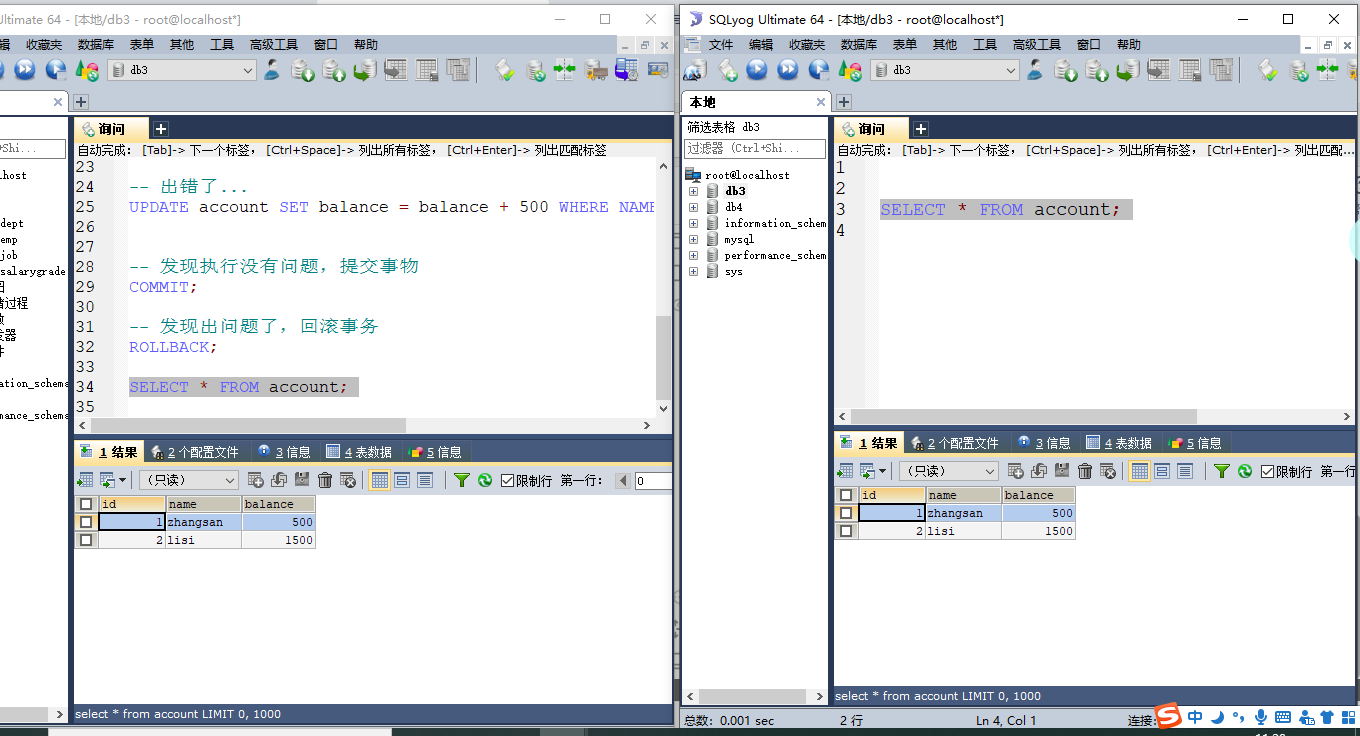Click the user manager icon in left window
Viewport: 1360px width, 736px height.
coord(271,70)
